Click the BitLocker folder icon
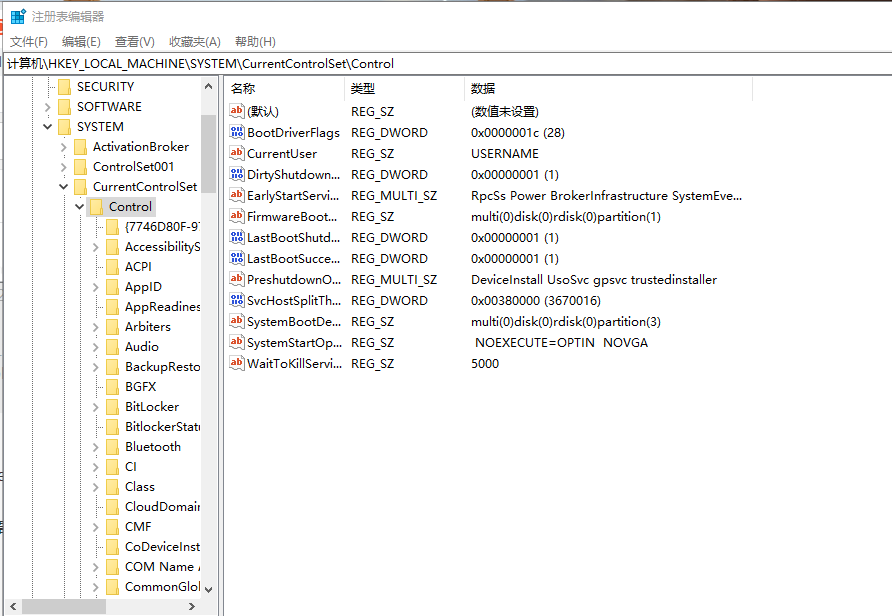 click(x=112, y=407)
